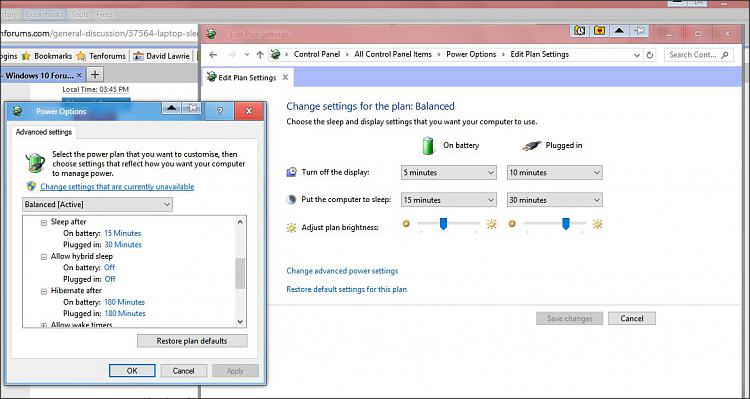The height and width of the screenshot is (399, 750).
Task: Open the Tools menu in browser
Action: pos(79,14)
